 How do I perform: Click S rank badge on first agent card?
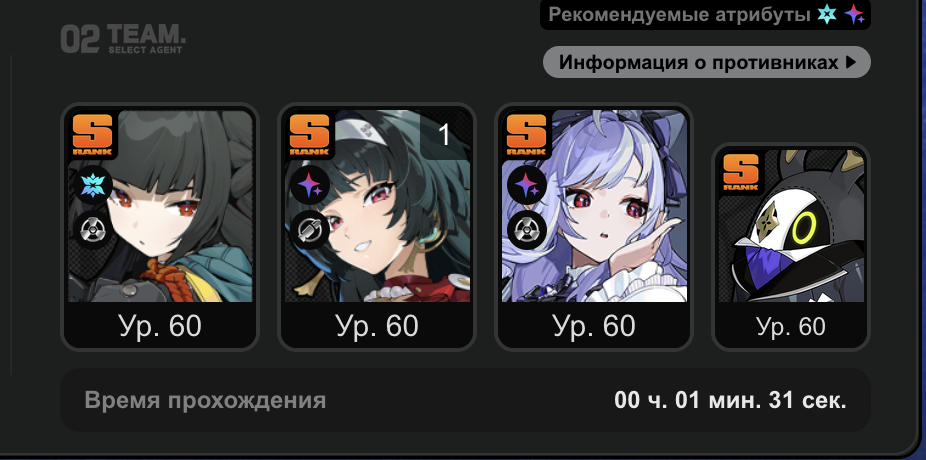pos(92,135)
